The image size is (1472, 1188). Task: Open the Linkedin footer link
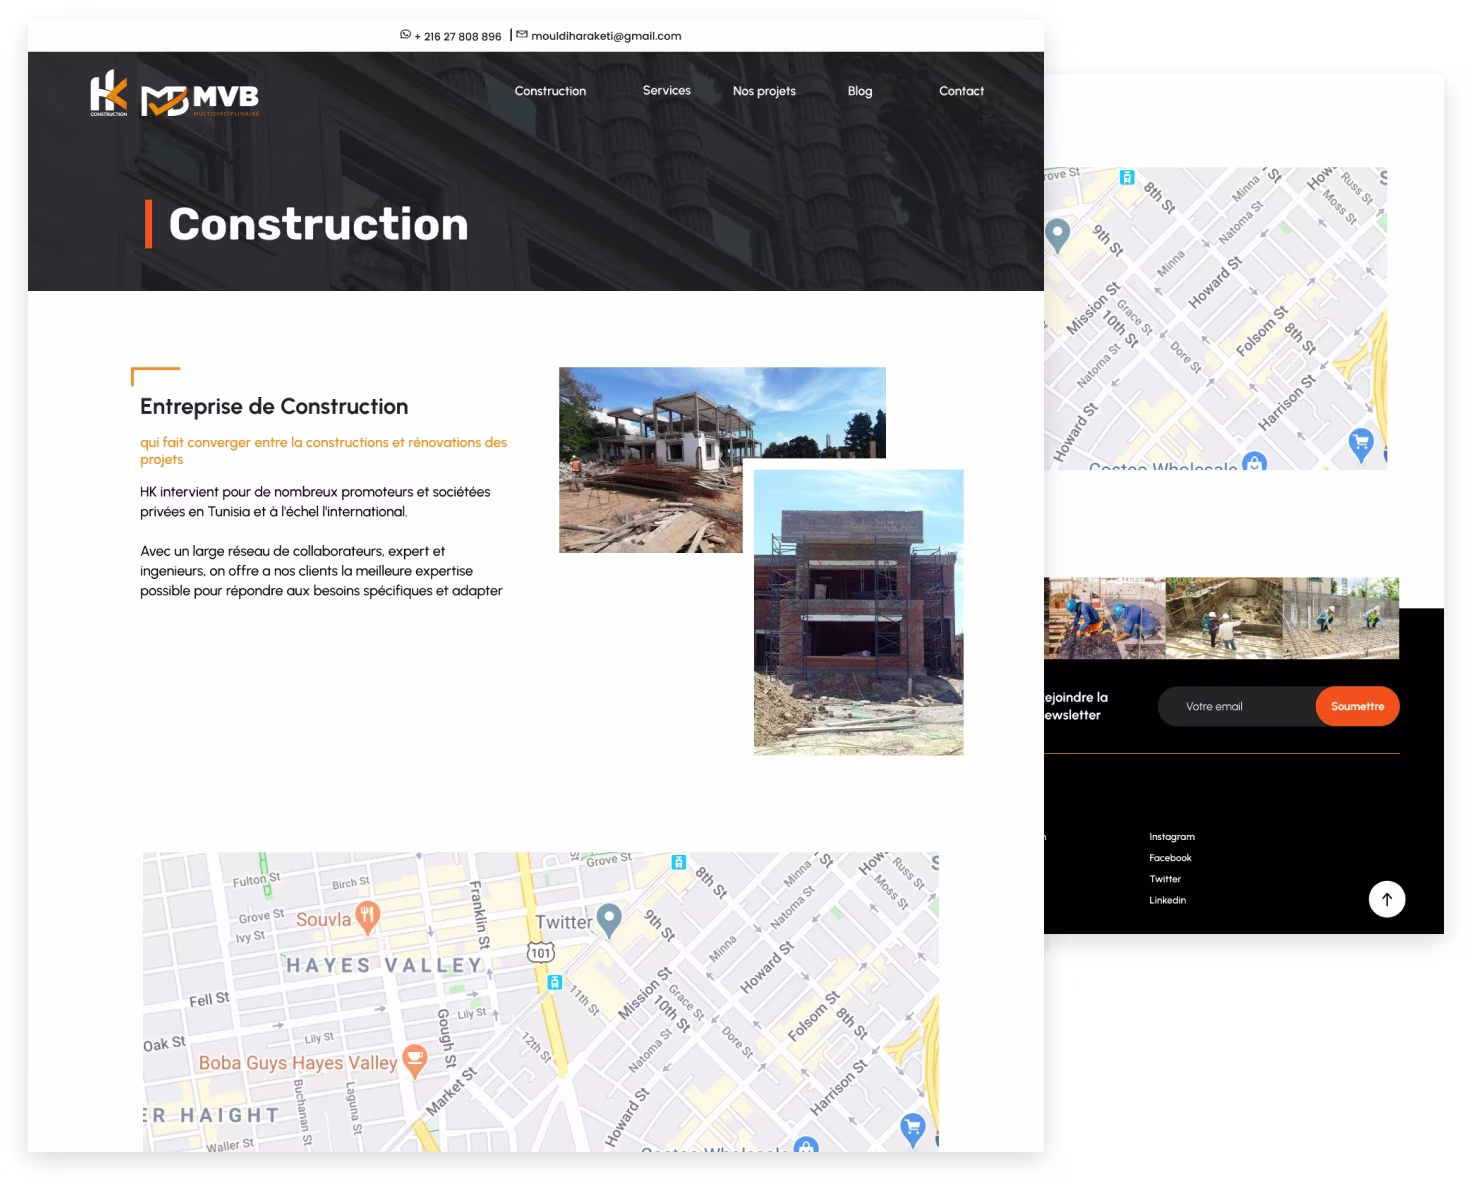pyautogui.click(x=1167, y=900)
